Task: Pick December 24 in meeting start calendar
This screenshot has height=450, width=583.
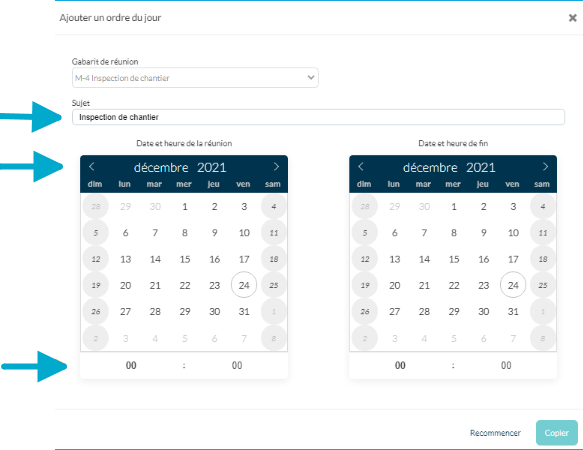Action: point(244,285)
